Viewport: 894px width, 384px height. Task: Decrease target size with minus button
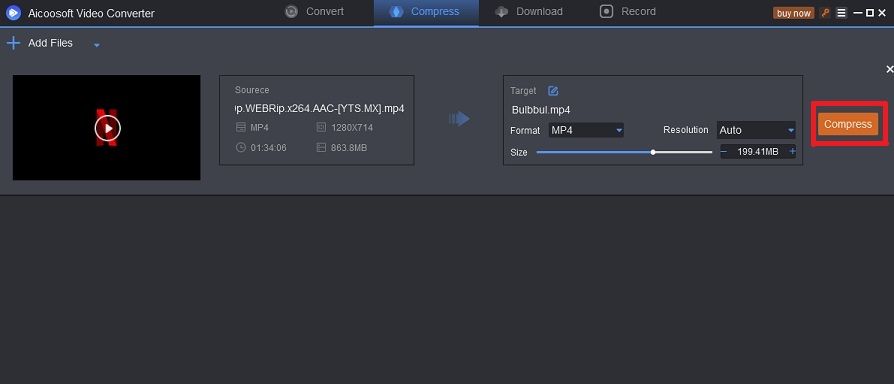[x=724, y=152]
